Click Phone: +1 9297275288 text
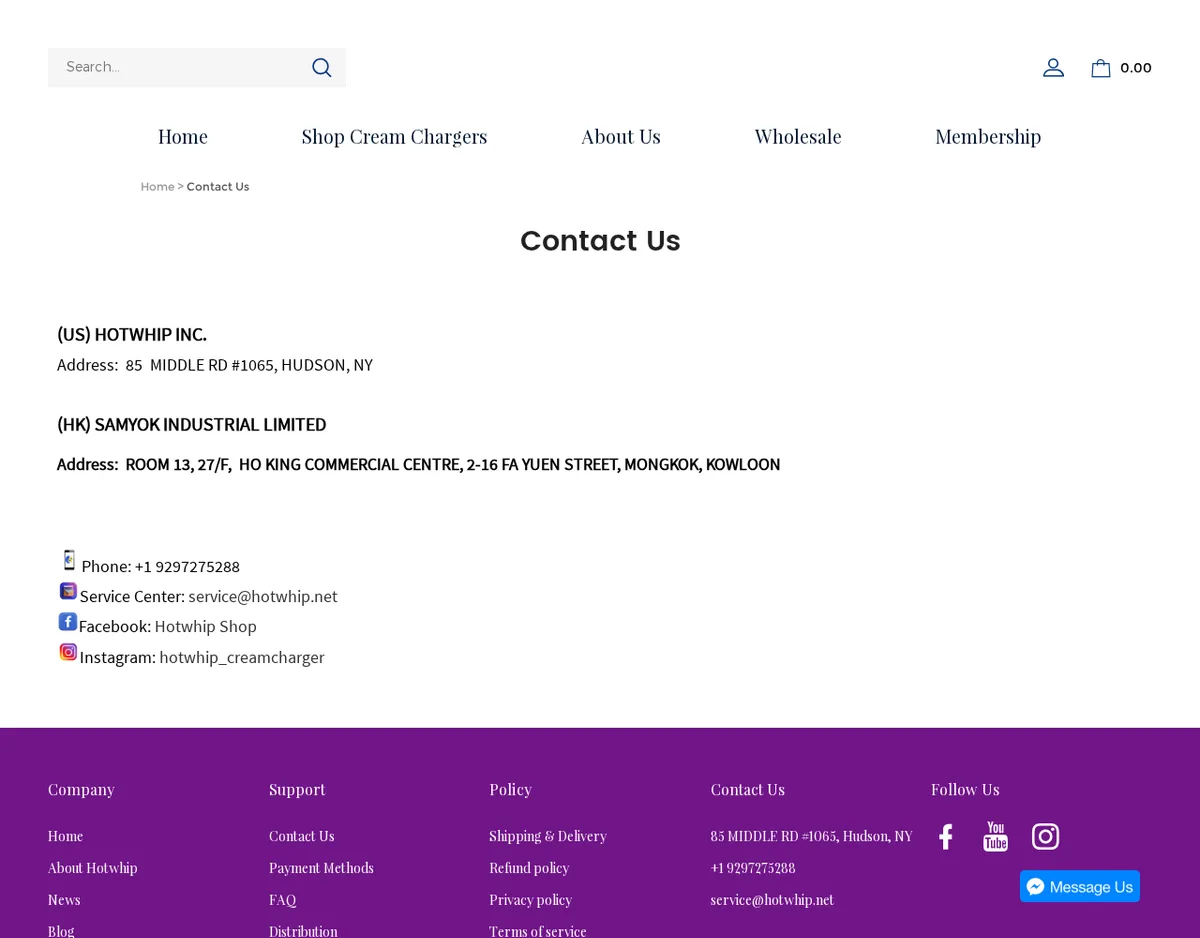Image resolution: width=1200 pixels, height=938 pixels. point(160,566)
